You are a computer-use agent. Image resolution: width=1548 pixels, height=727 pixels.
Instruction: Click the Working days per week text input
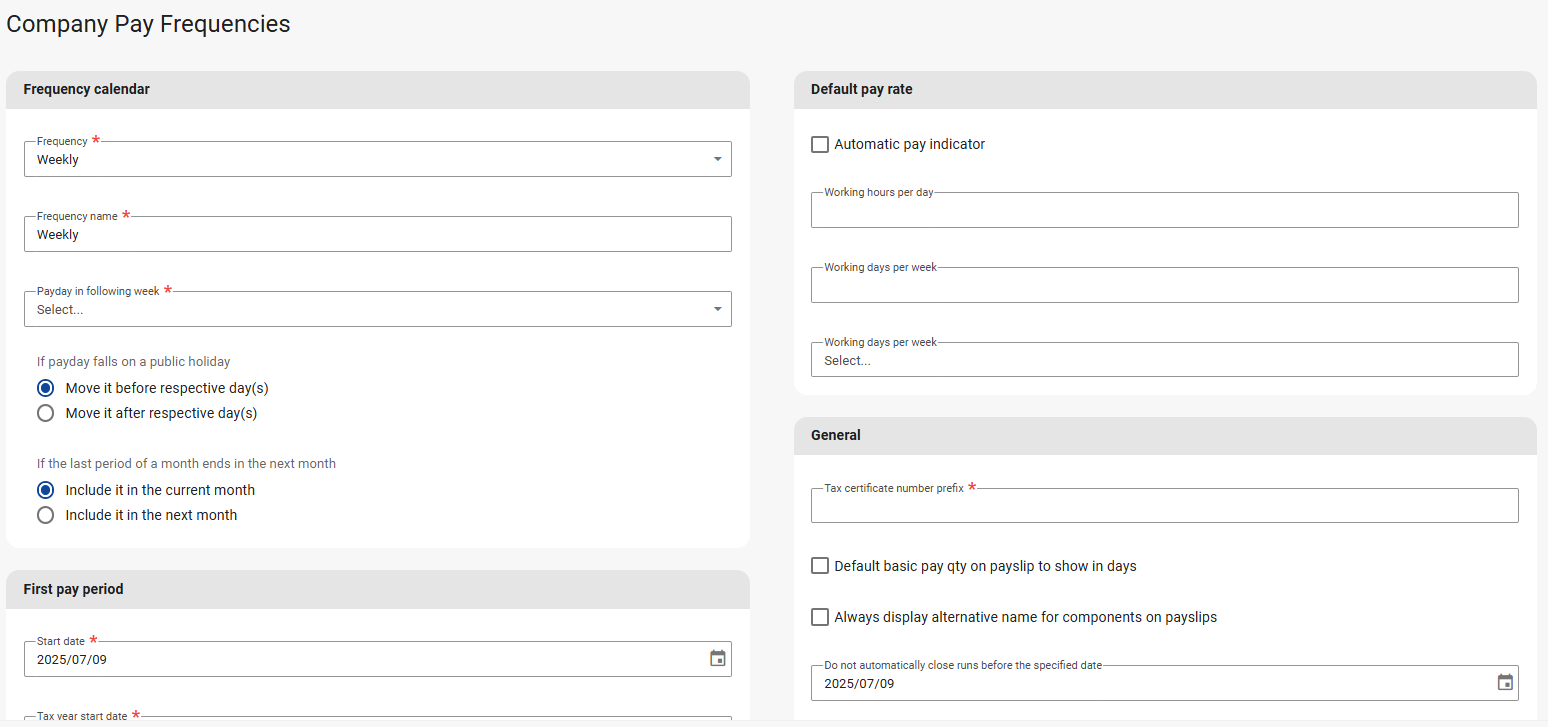pos(1163,285)
